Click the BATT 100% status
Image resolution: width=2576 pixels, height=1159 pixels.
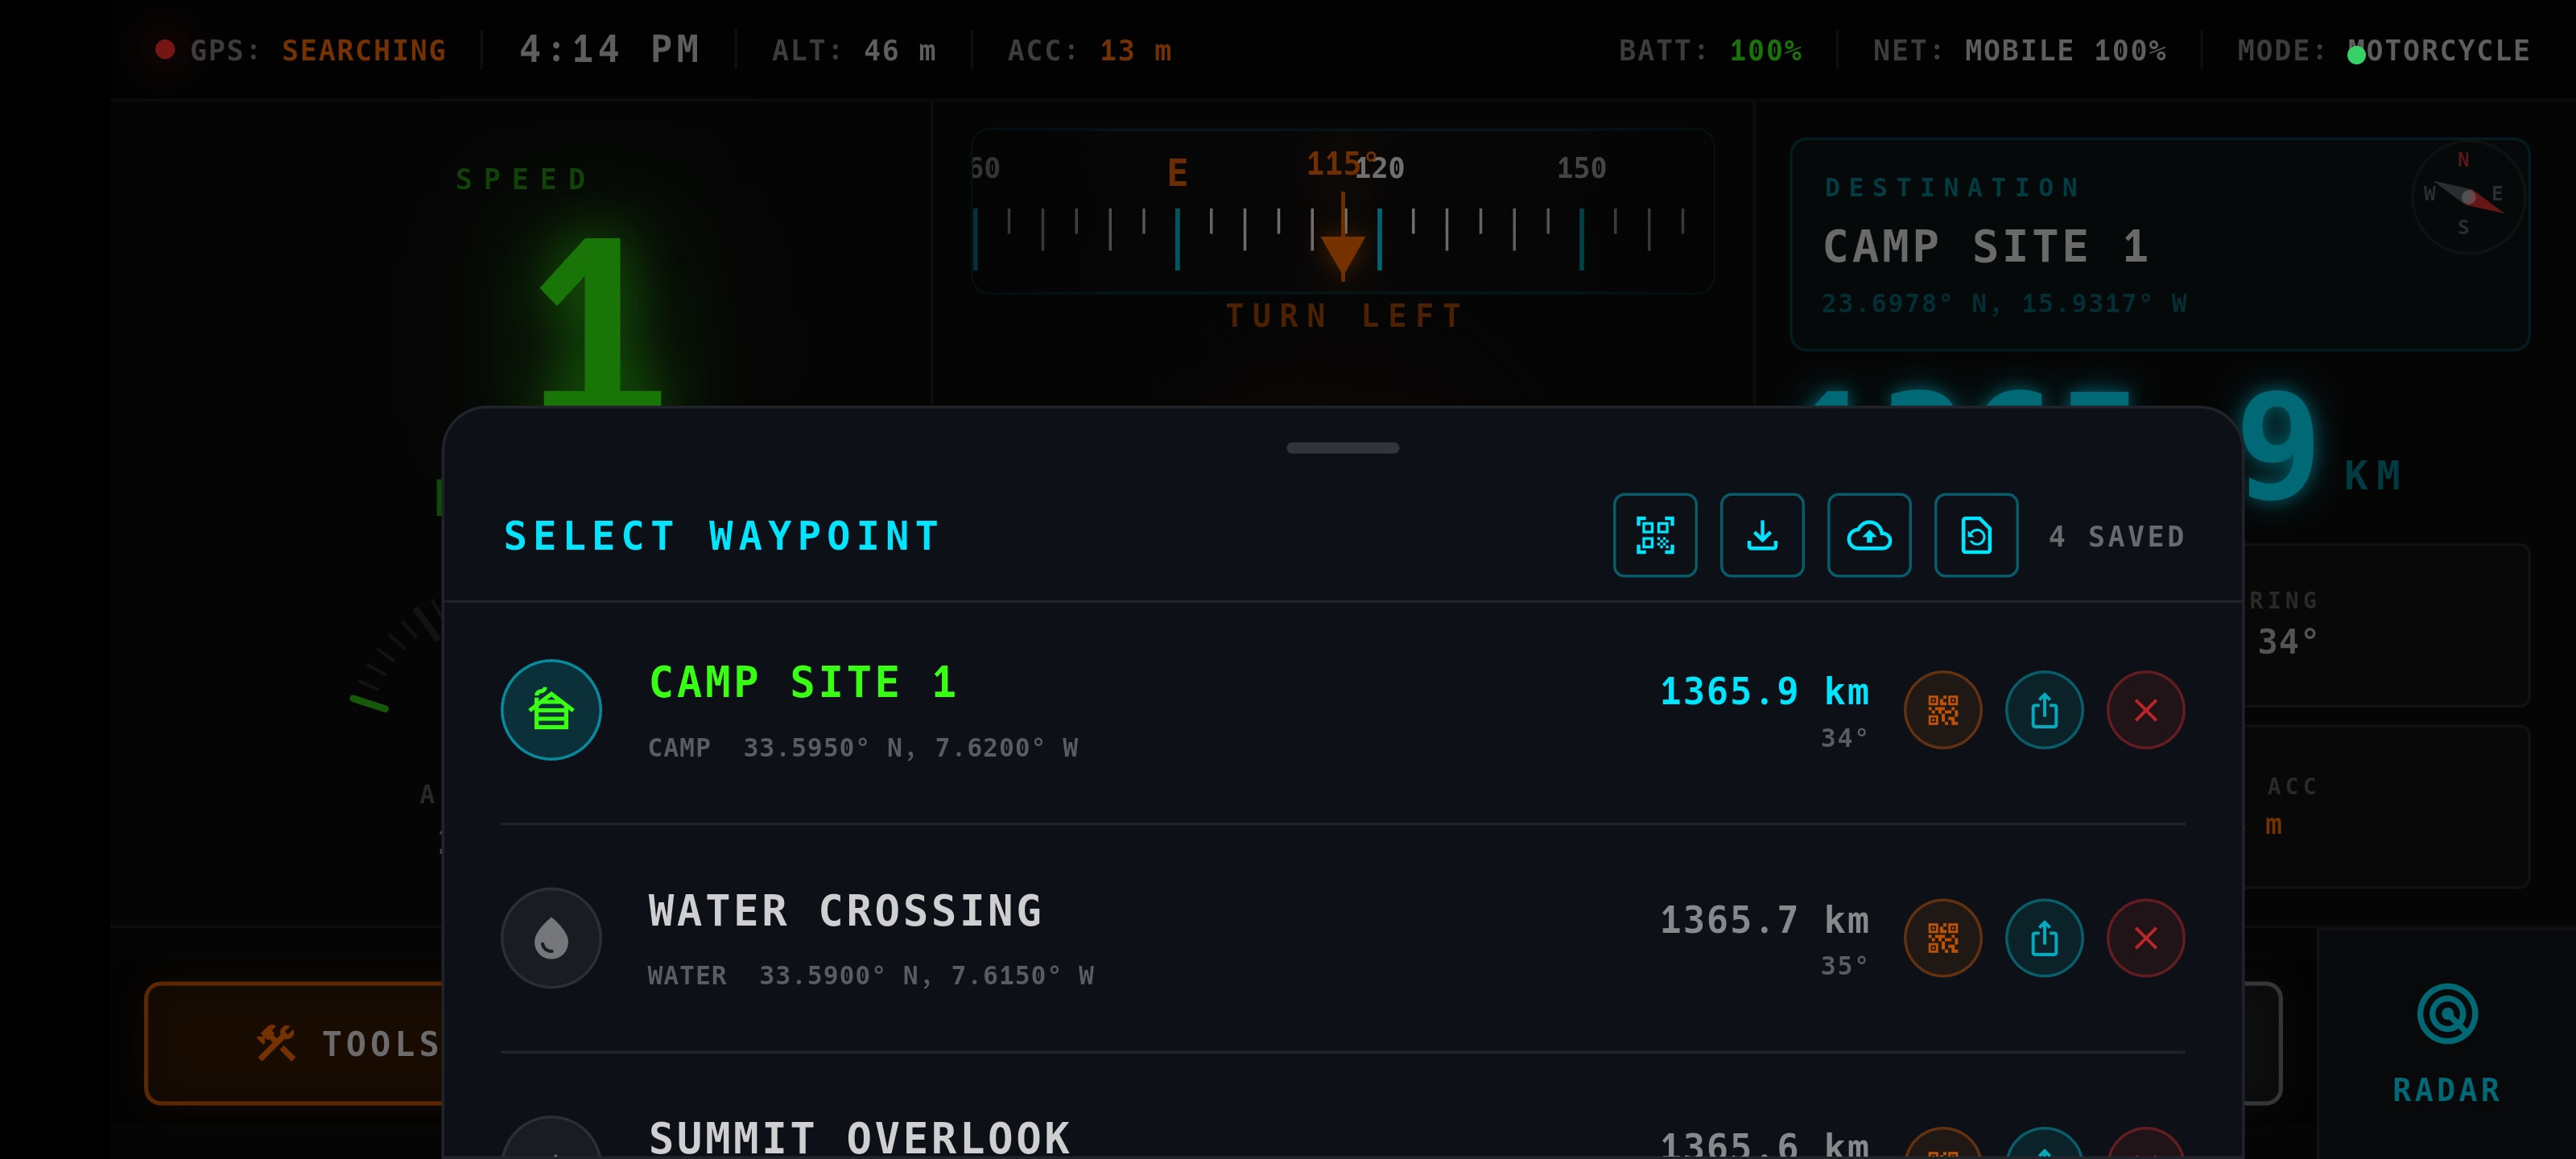(x=1710, y=50)
